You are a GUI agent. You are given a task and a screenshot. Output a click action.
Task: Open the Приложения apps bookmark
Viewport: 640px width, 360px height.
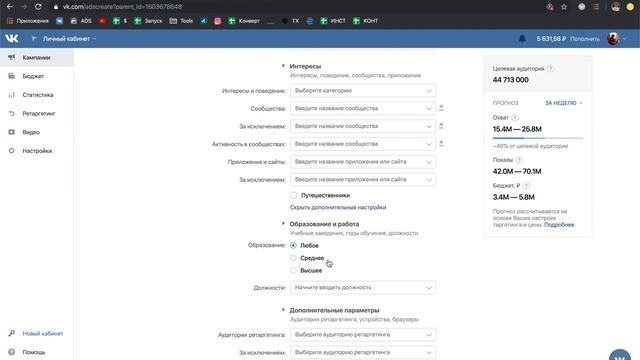click(28, 21)
